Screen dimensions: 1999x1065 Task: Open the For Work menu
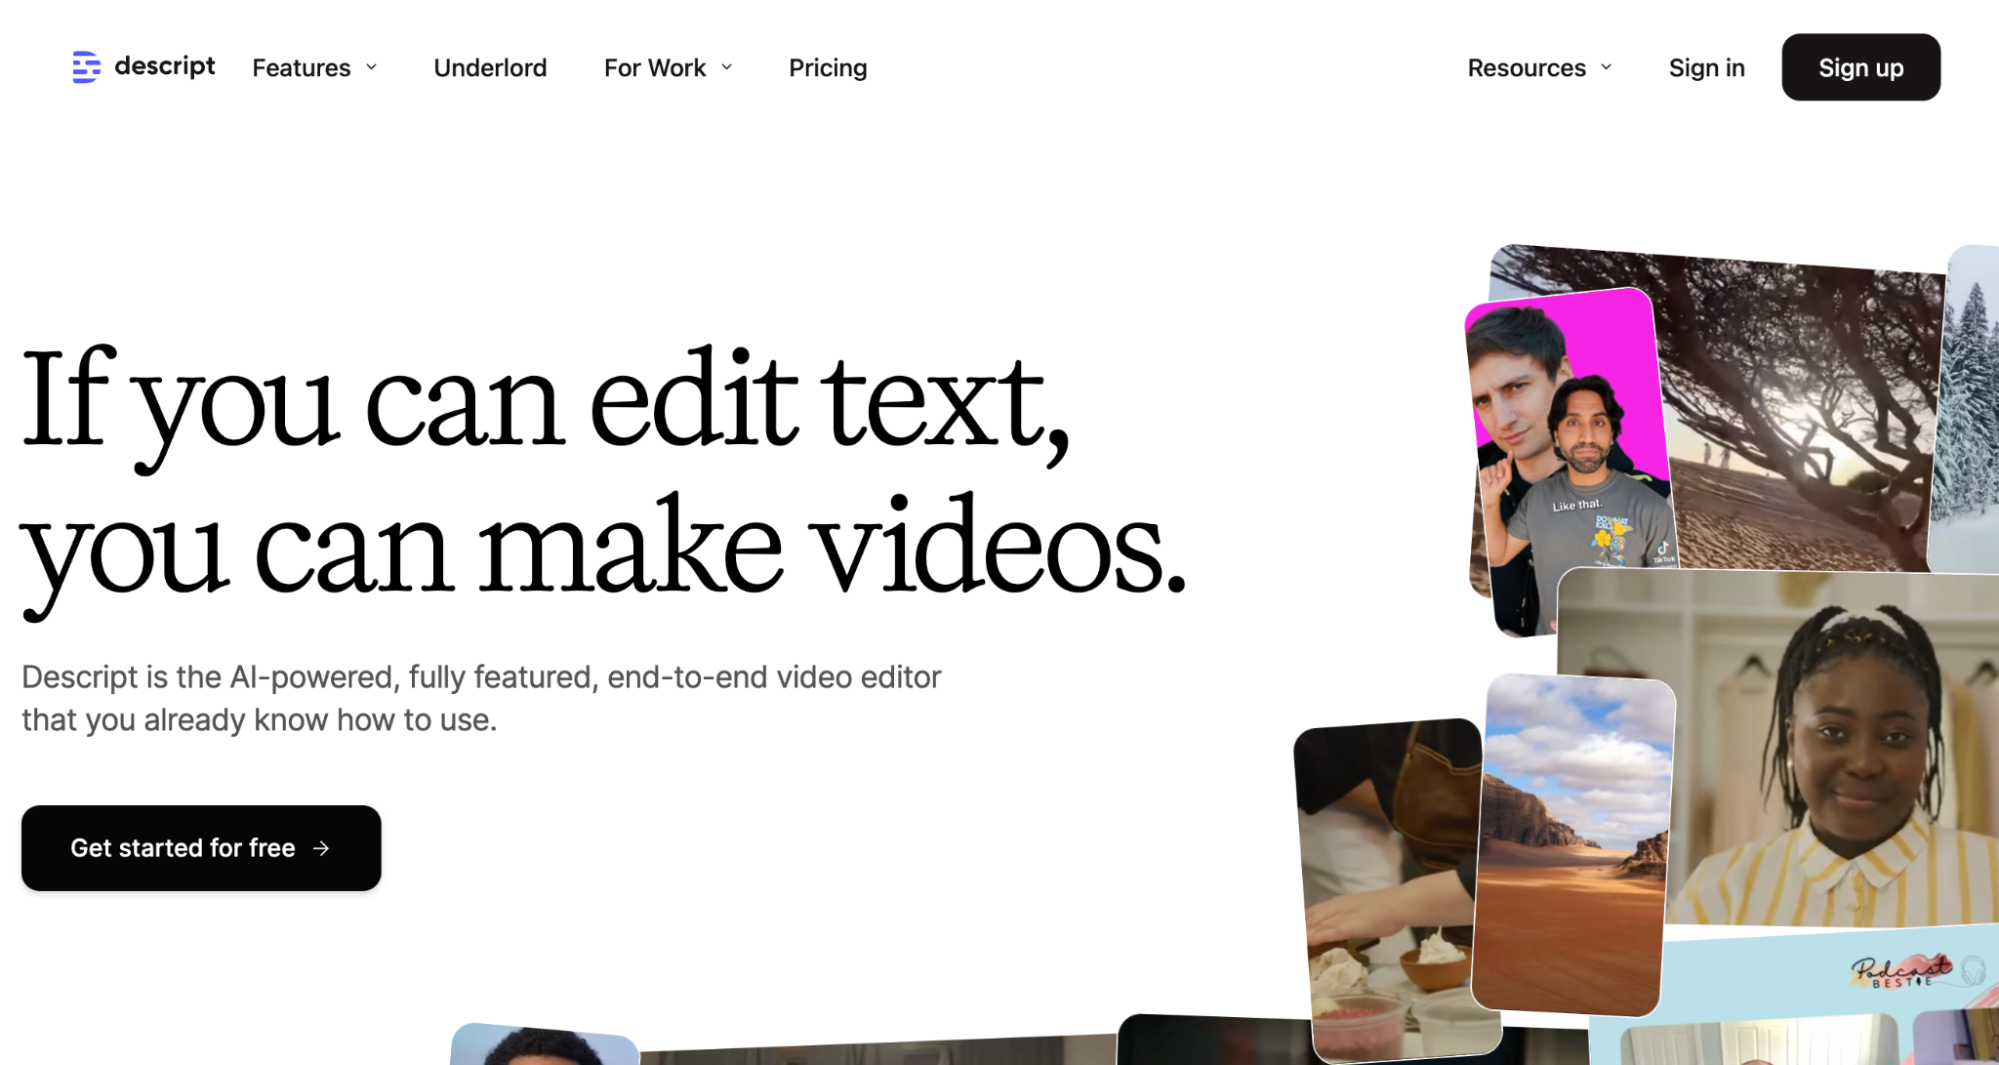[668, 67]
